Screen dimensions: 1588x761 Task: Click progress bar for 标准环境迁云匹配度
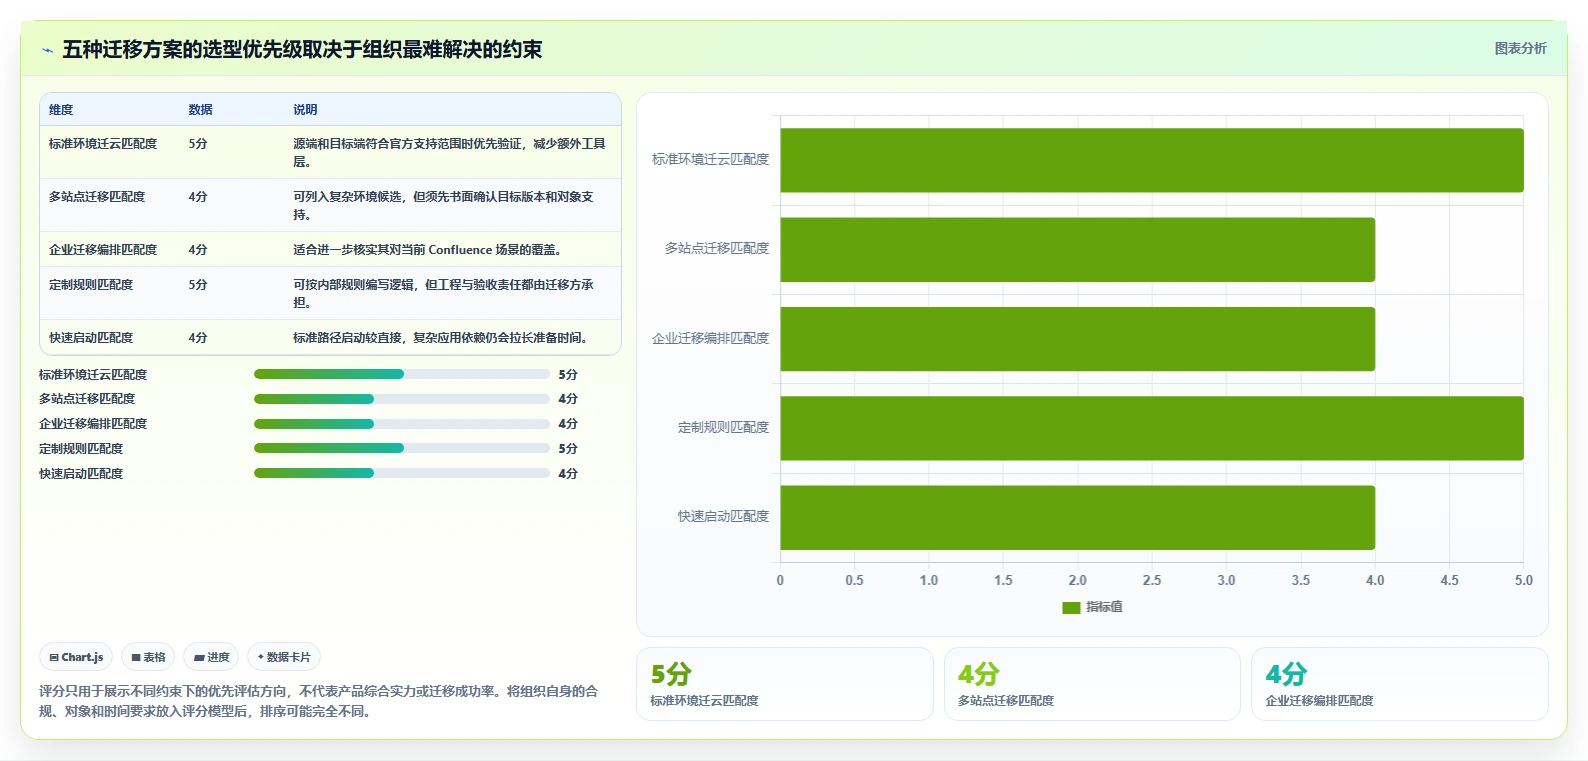pos(402,374)
